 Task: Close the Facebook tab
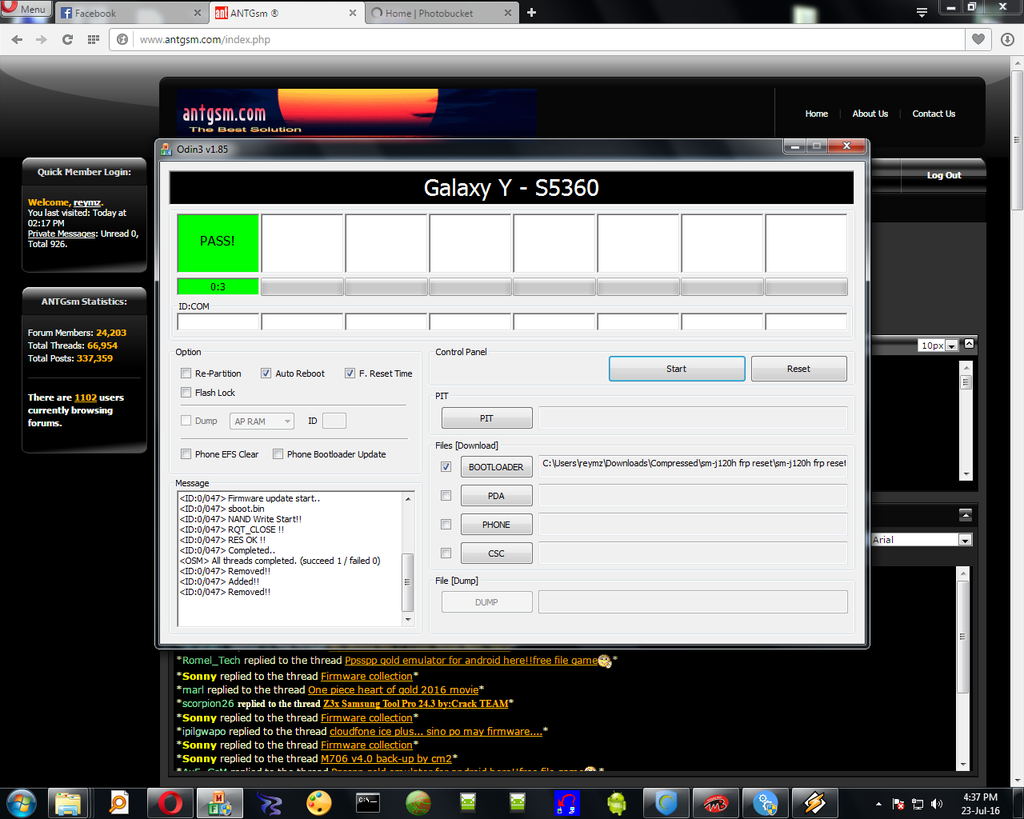pyautogui.click(x=197, y=13)
